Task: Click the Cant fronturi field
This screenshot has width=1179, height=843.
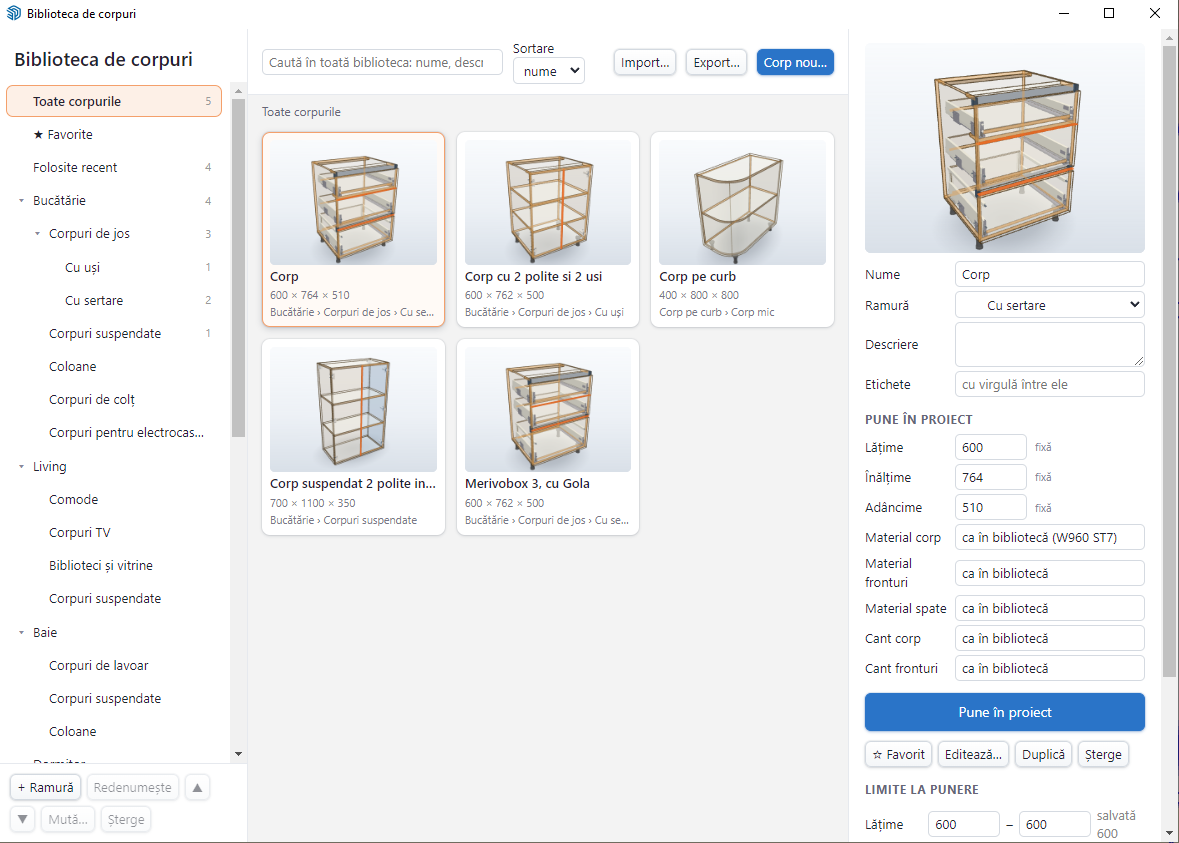Action: [x=1050, y=669]
